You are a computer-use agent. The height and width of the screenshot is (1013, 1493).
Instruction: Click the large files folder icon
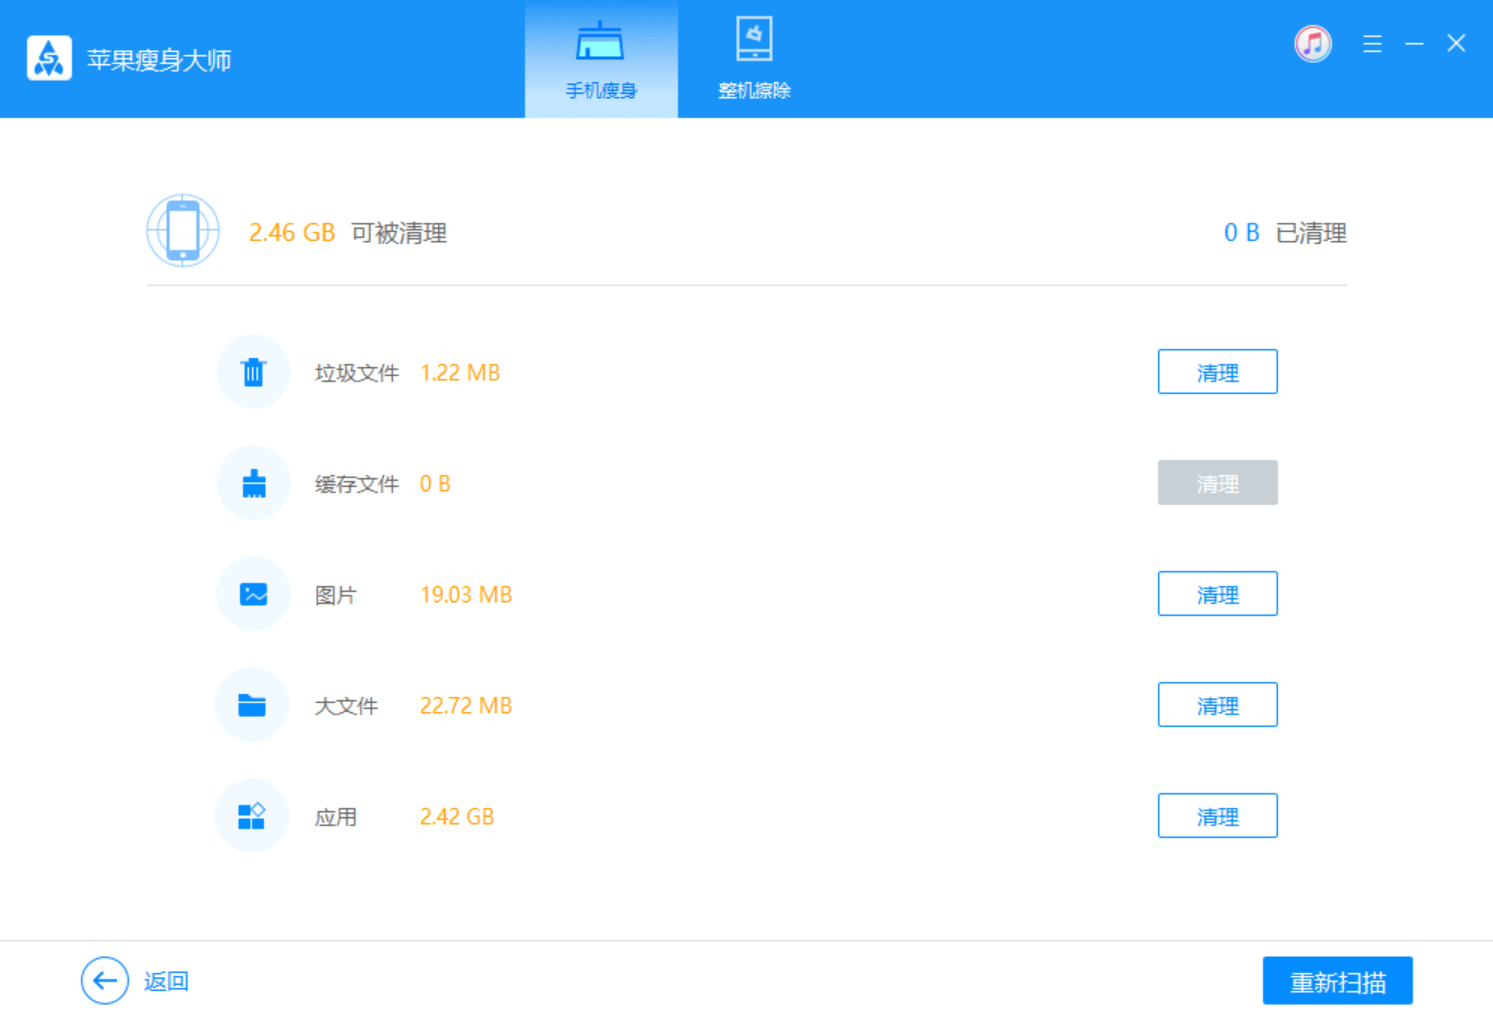(252, 706)
